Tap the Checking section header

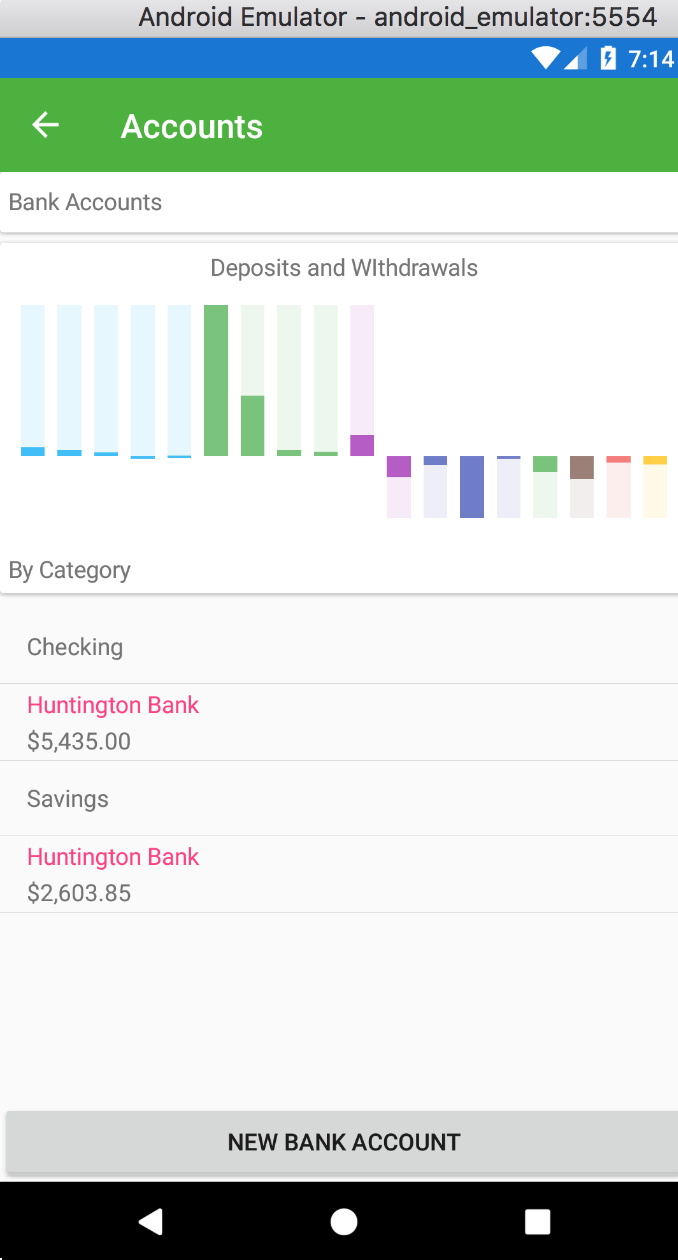pos(75,647)
